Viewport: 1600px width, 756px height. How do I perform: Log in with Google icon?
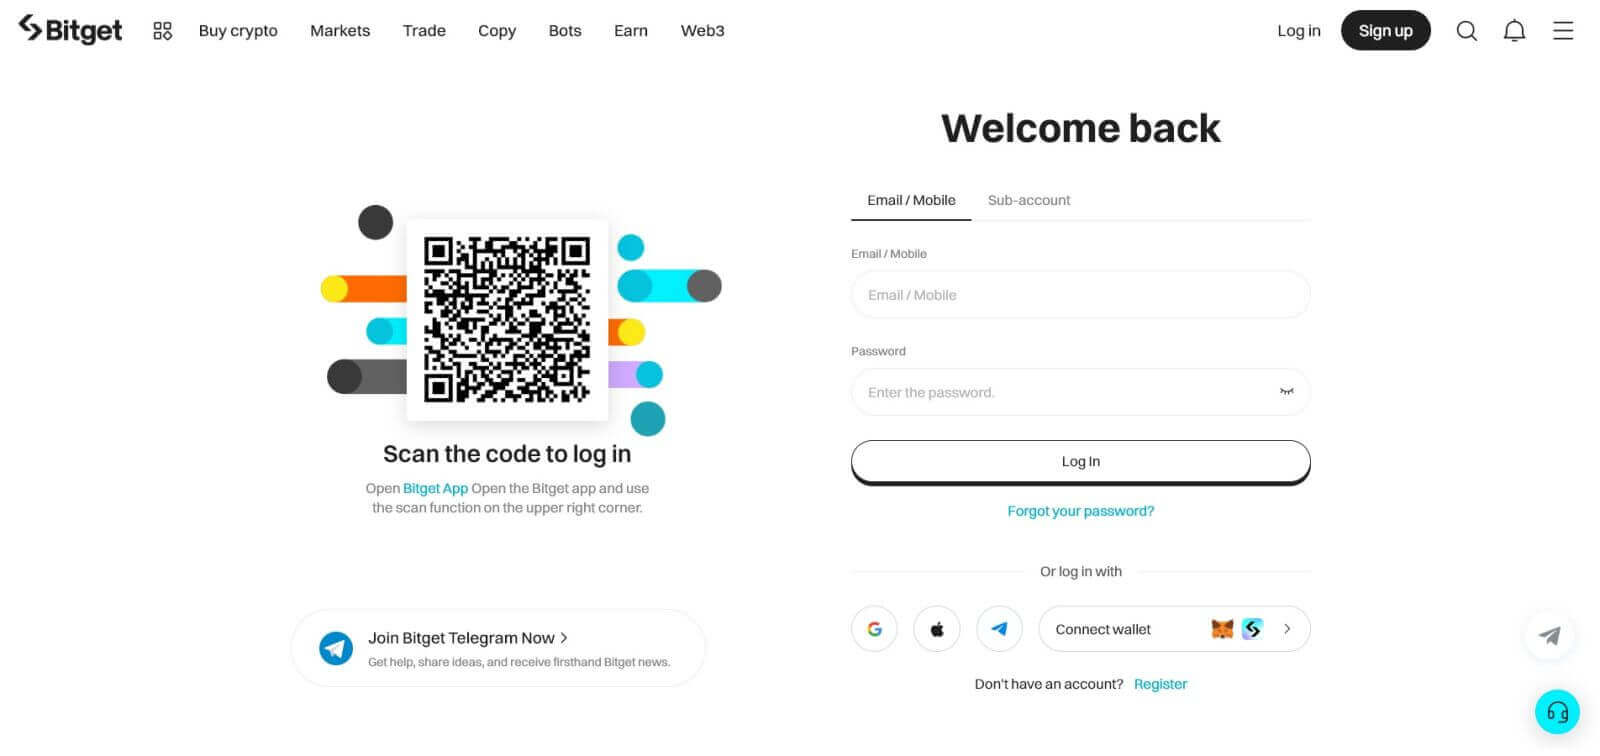(874, 629)
